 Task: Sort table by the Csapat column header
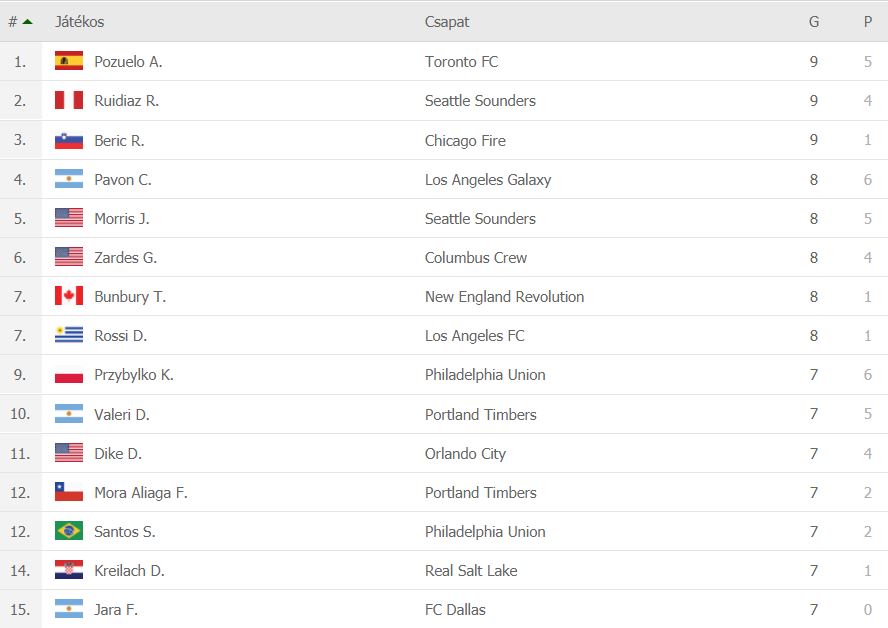point(447,22)
